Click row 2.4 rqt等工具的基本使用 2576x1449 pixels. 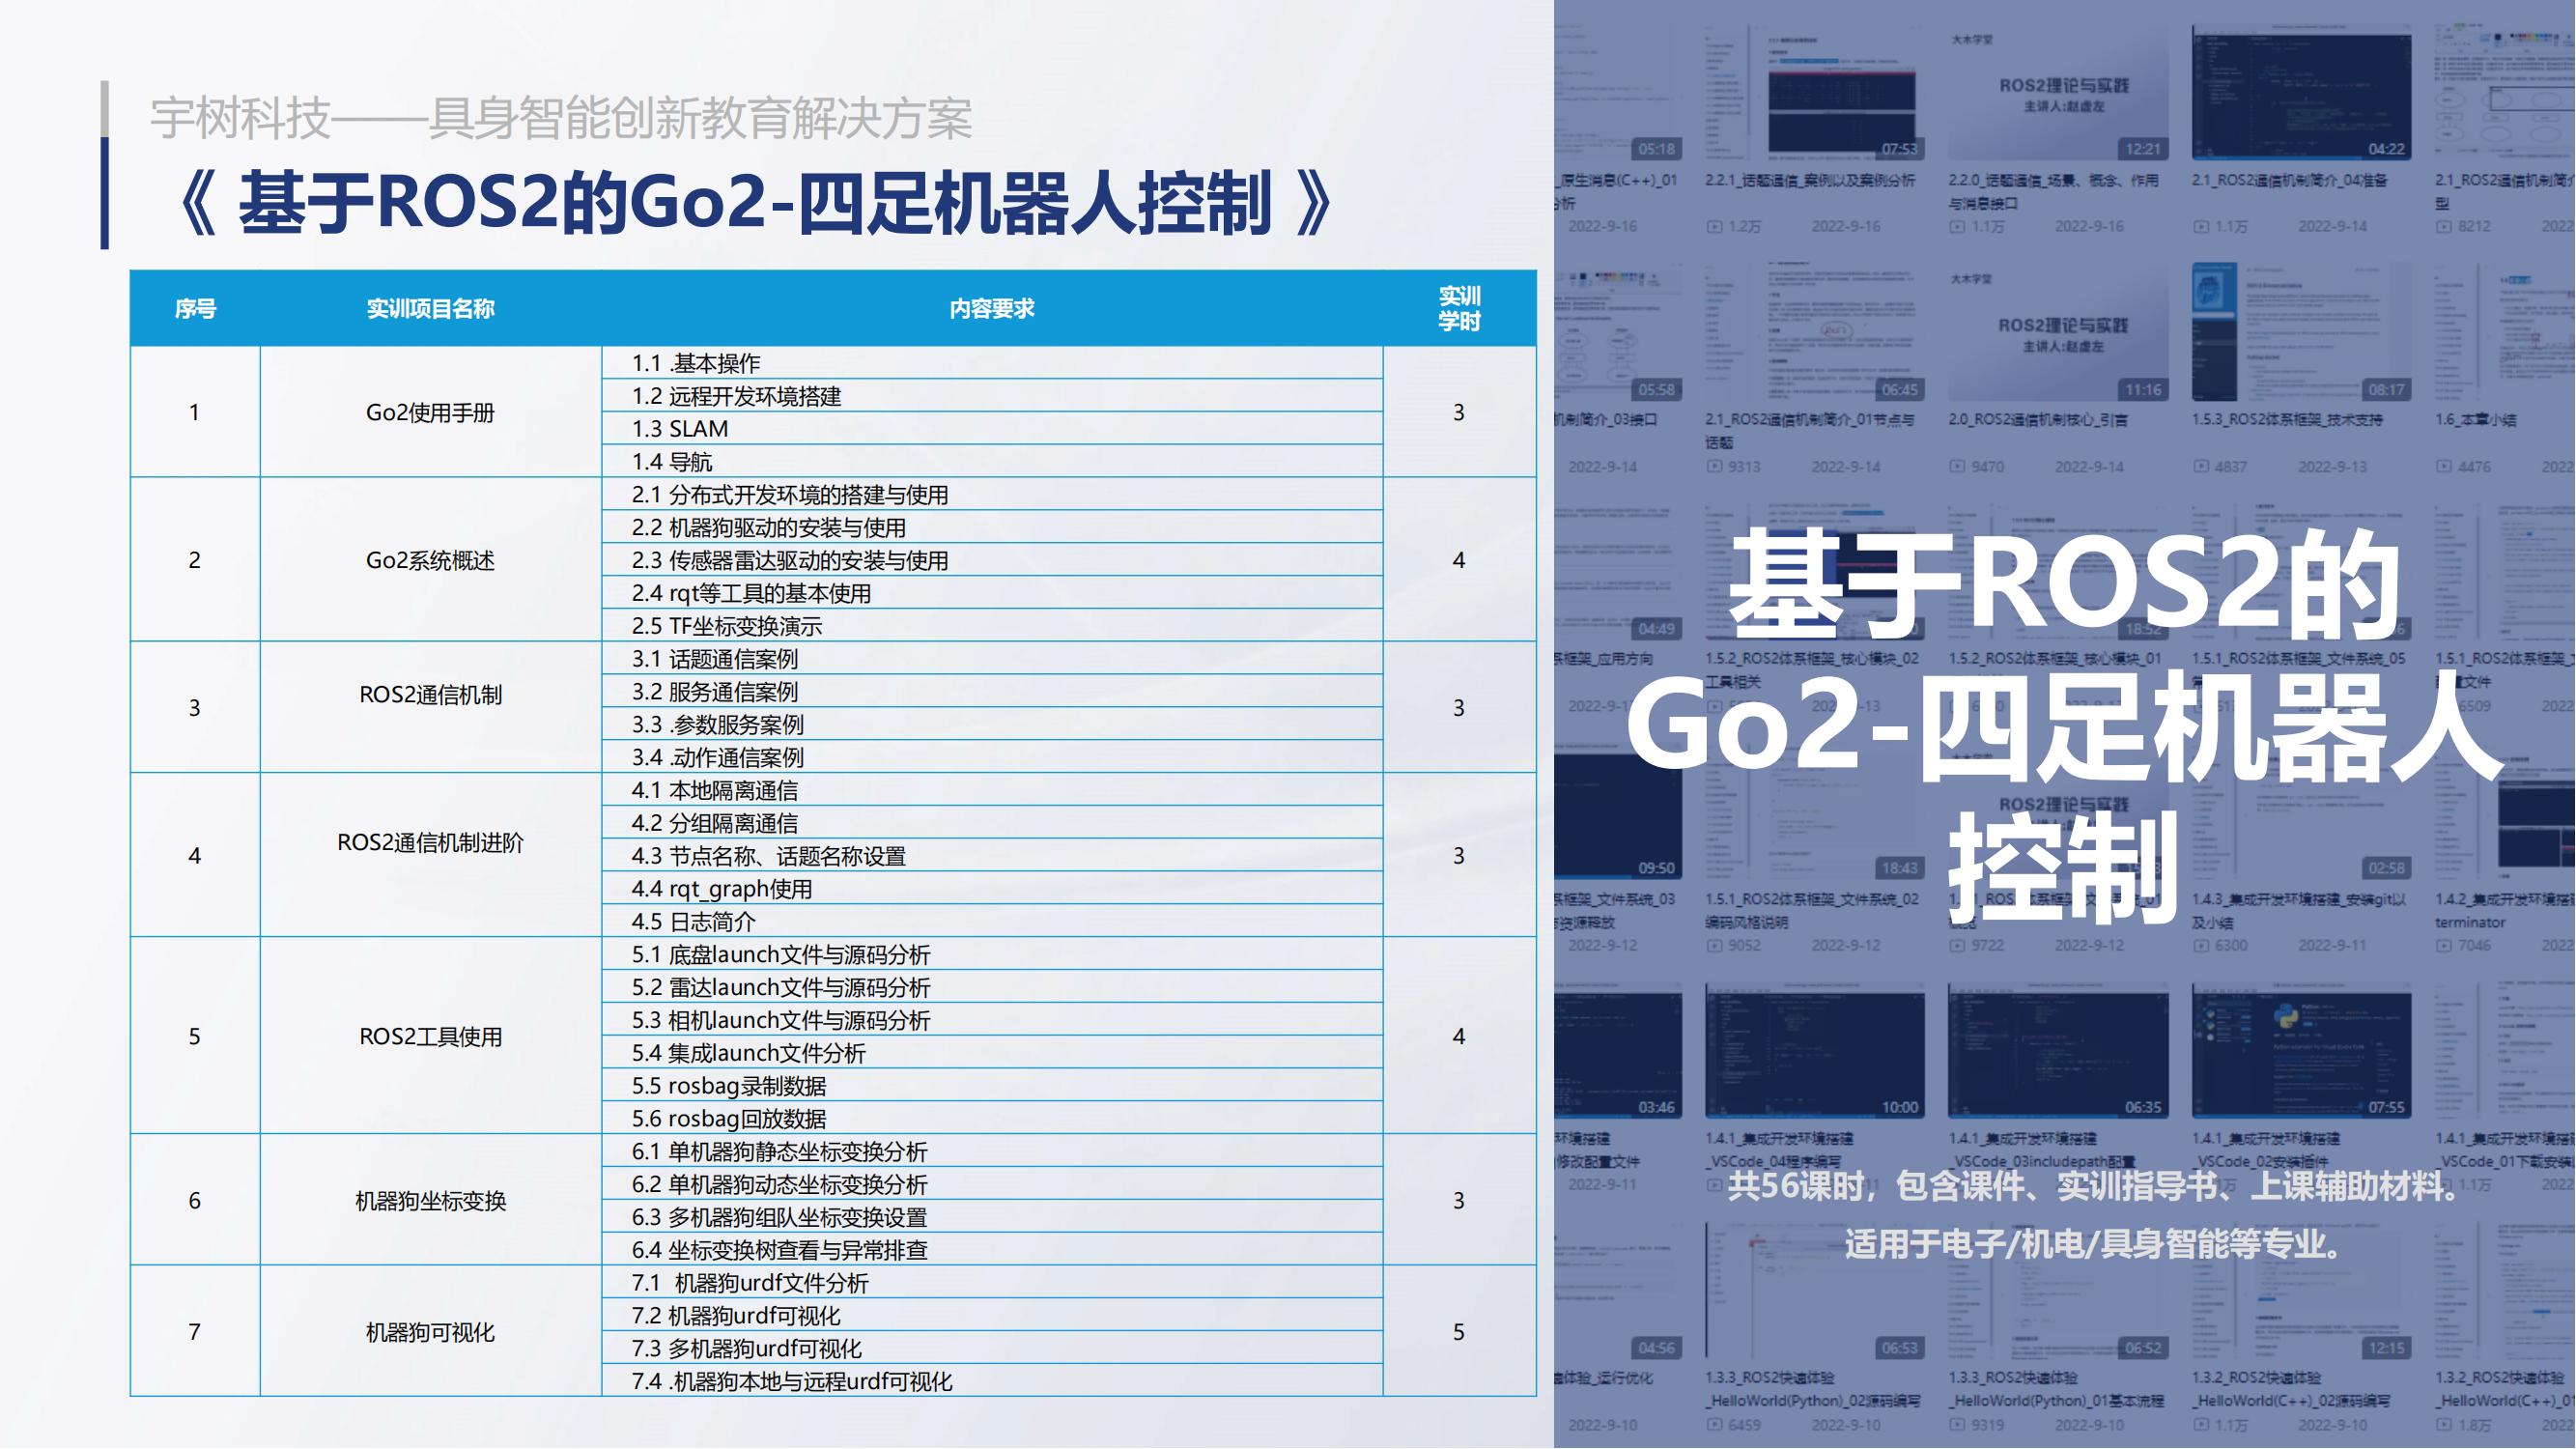[x=992, y=593]
